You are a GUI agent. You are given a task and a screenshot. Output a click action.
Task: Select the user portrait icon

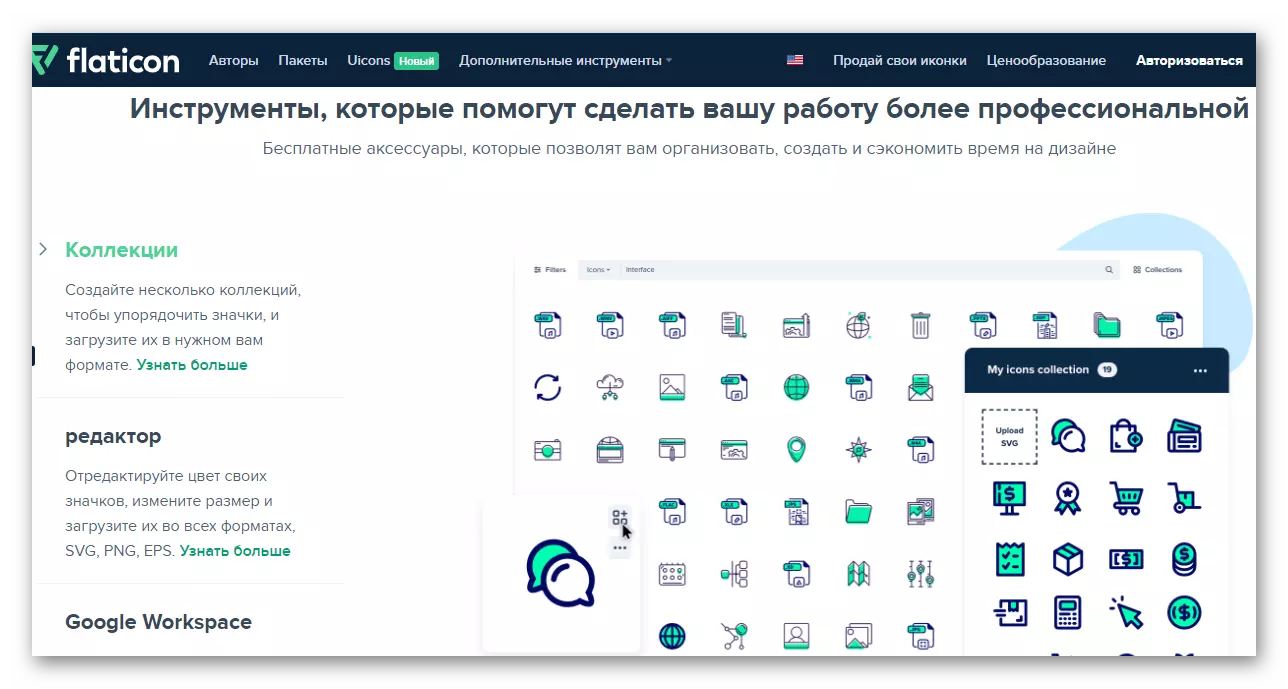click(796, 636)
